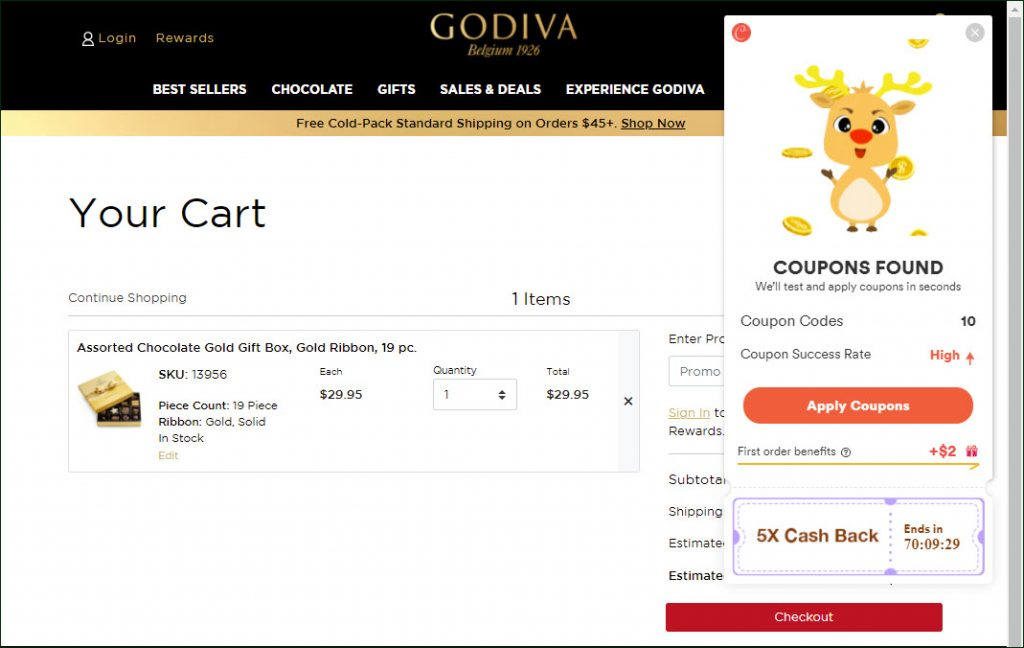Click the Apply Coupons button
The height and width of the screenshot is (648, 1024).
[x=857, y=406]
